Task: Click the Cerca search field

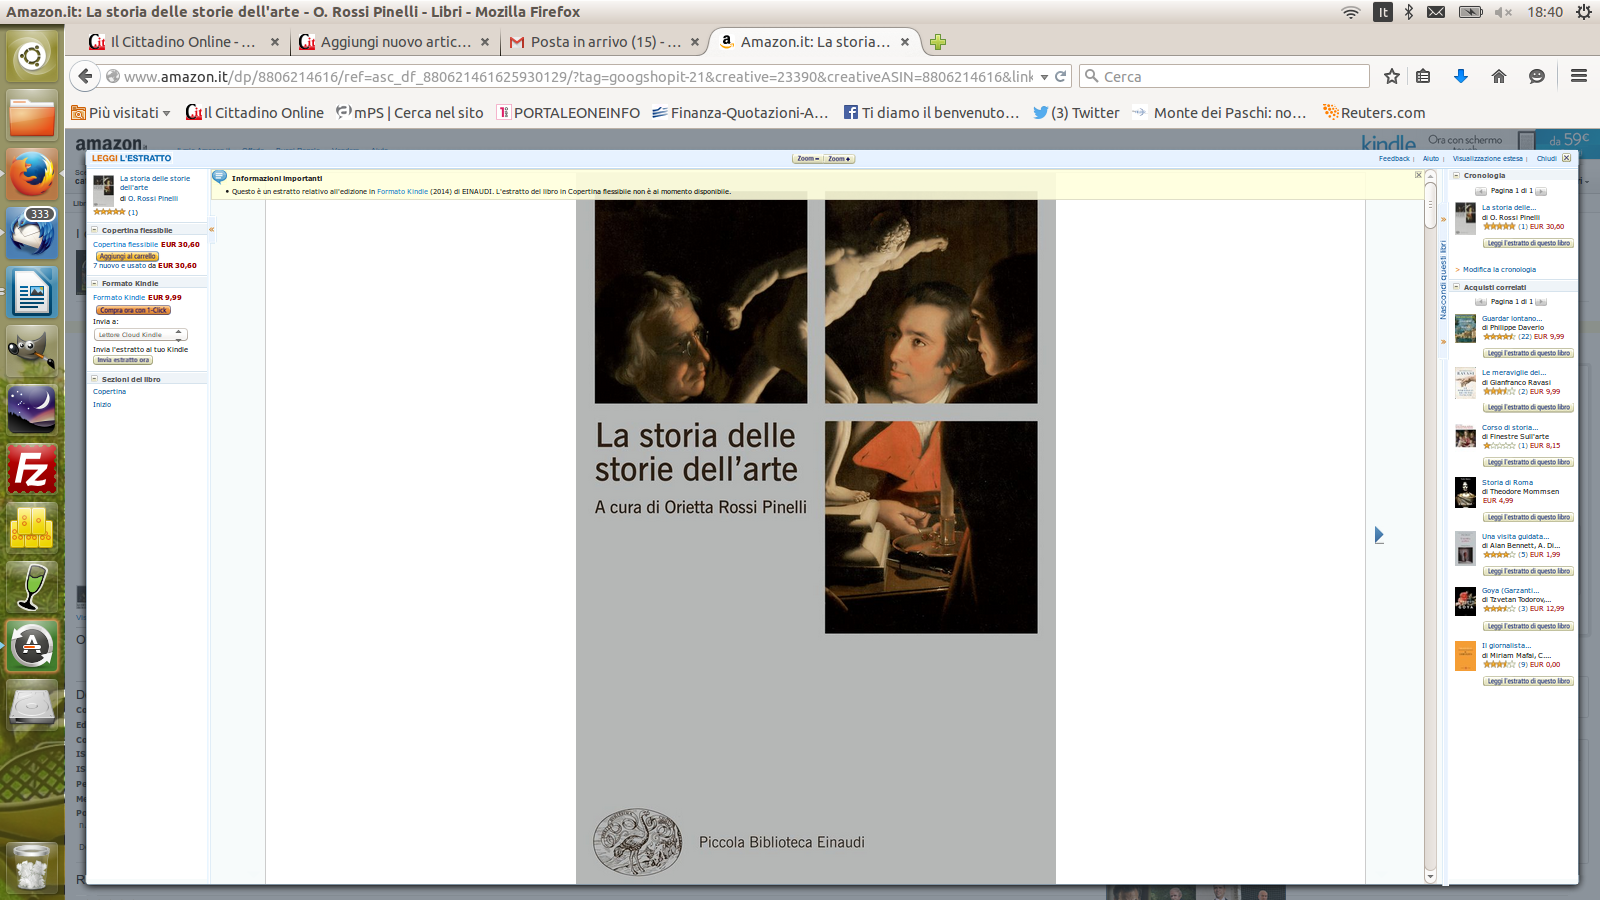Action: point(1224,76)
